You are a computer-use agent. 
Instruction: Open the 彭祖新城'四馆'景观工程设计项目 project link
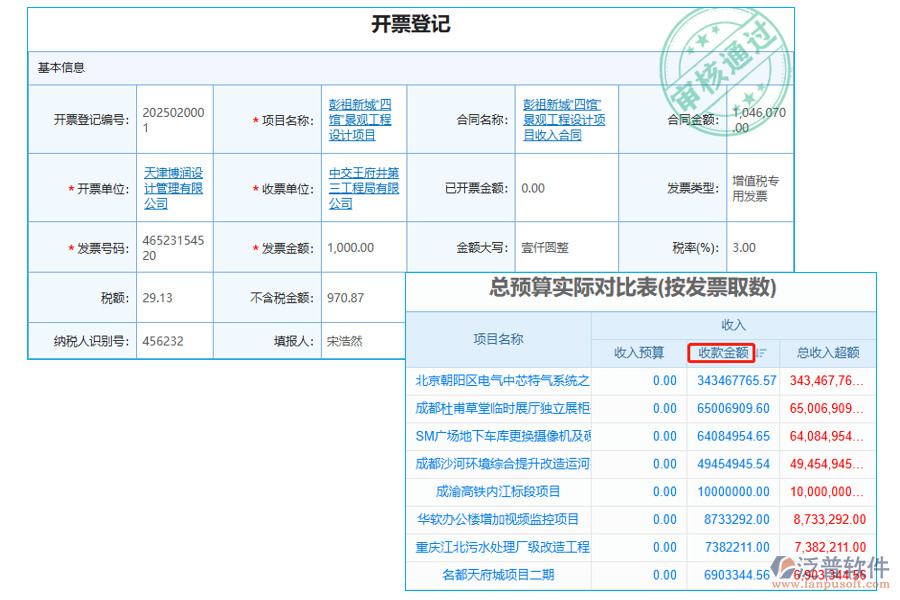pyautogui.click(x=362, y=119)
